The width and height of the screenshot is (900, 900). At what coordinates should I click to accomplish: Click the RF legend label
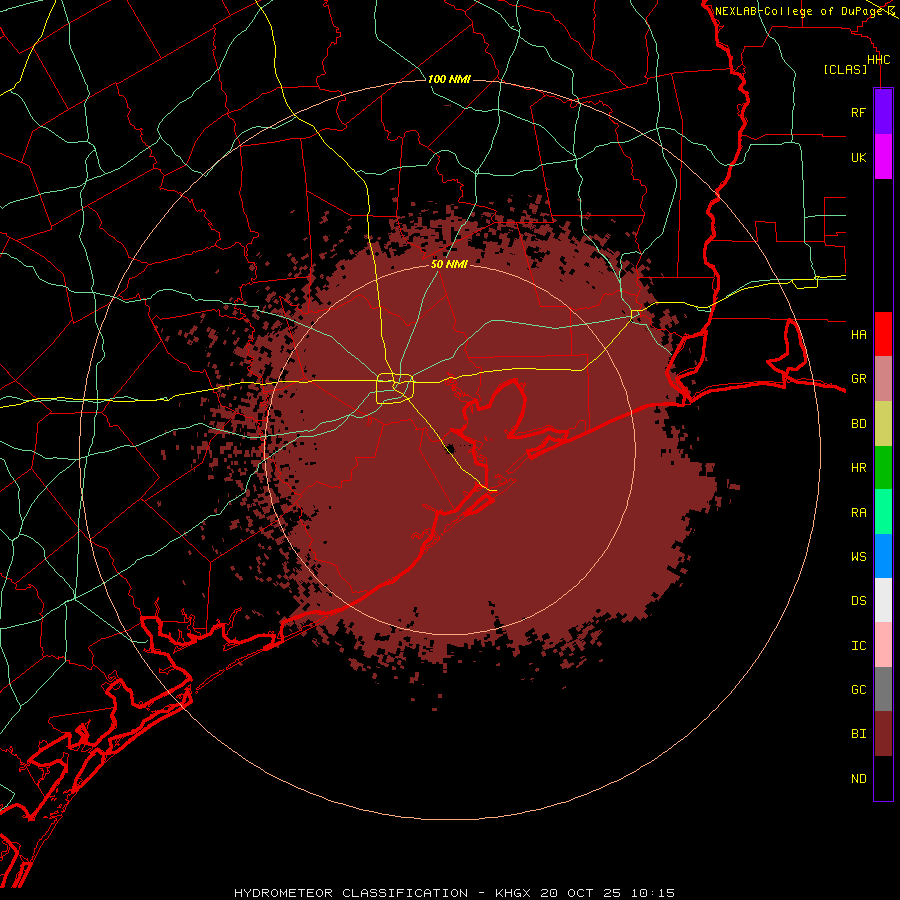(858, 112)
